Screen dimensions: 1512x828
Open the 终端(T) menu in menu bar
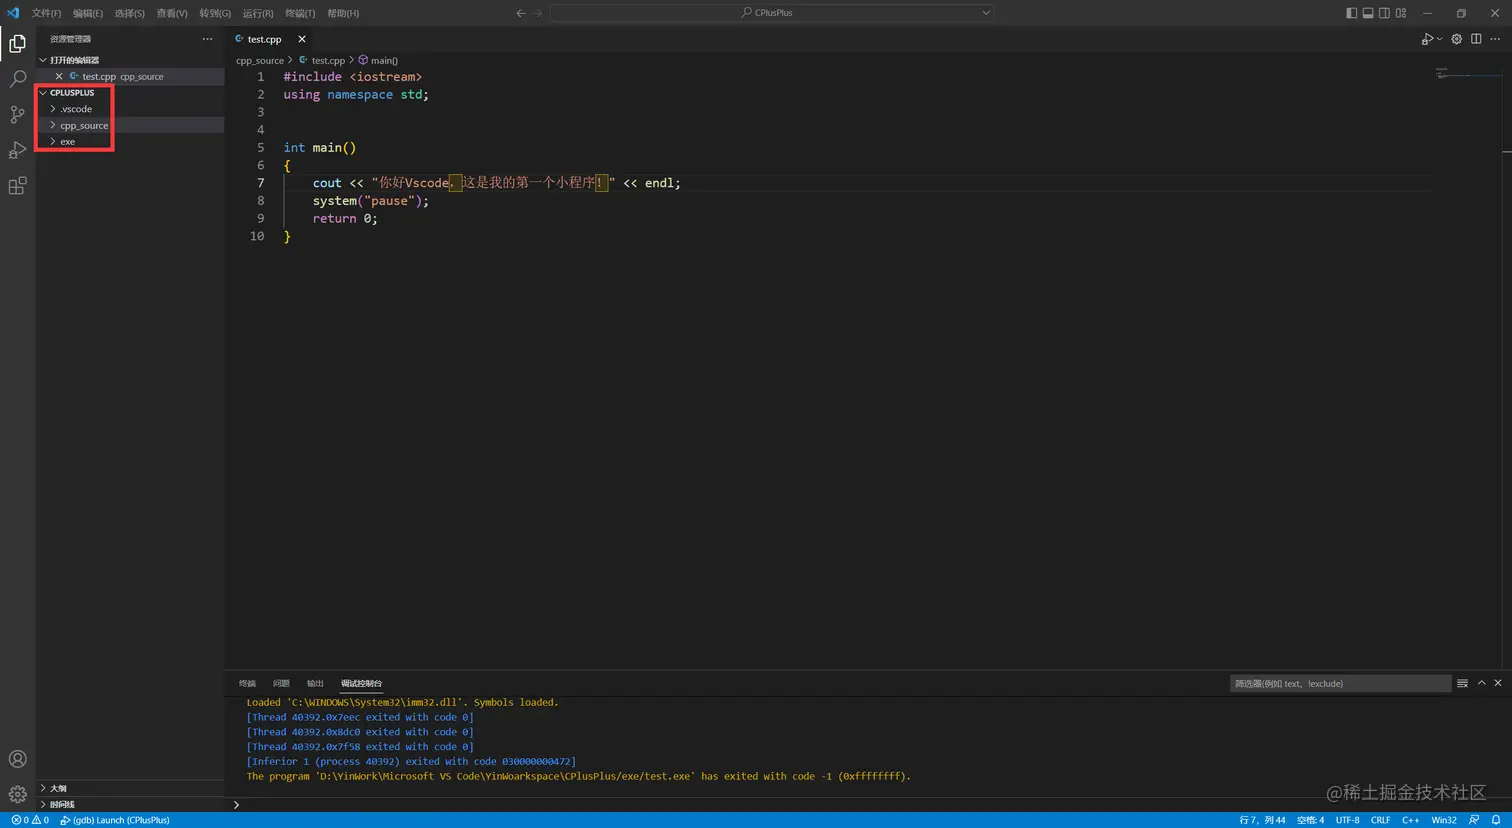[299, 13]
